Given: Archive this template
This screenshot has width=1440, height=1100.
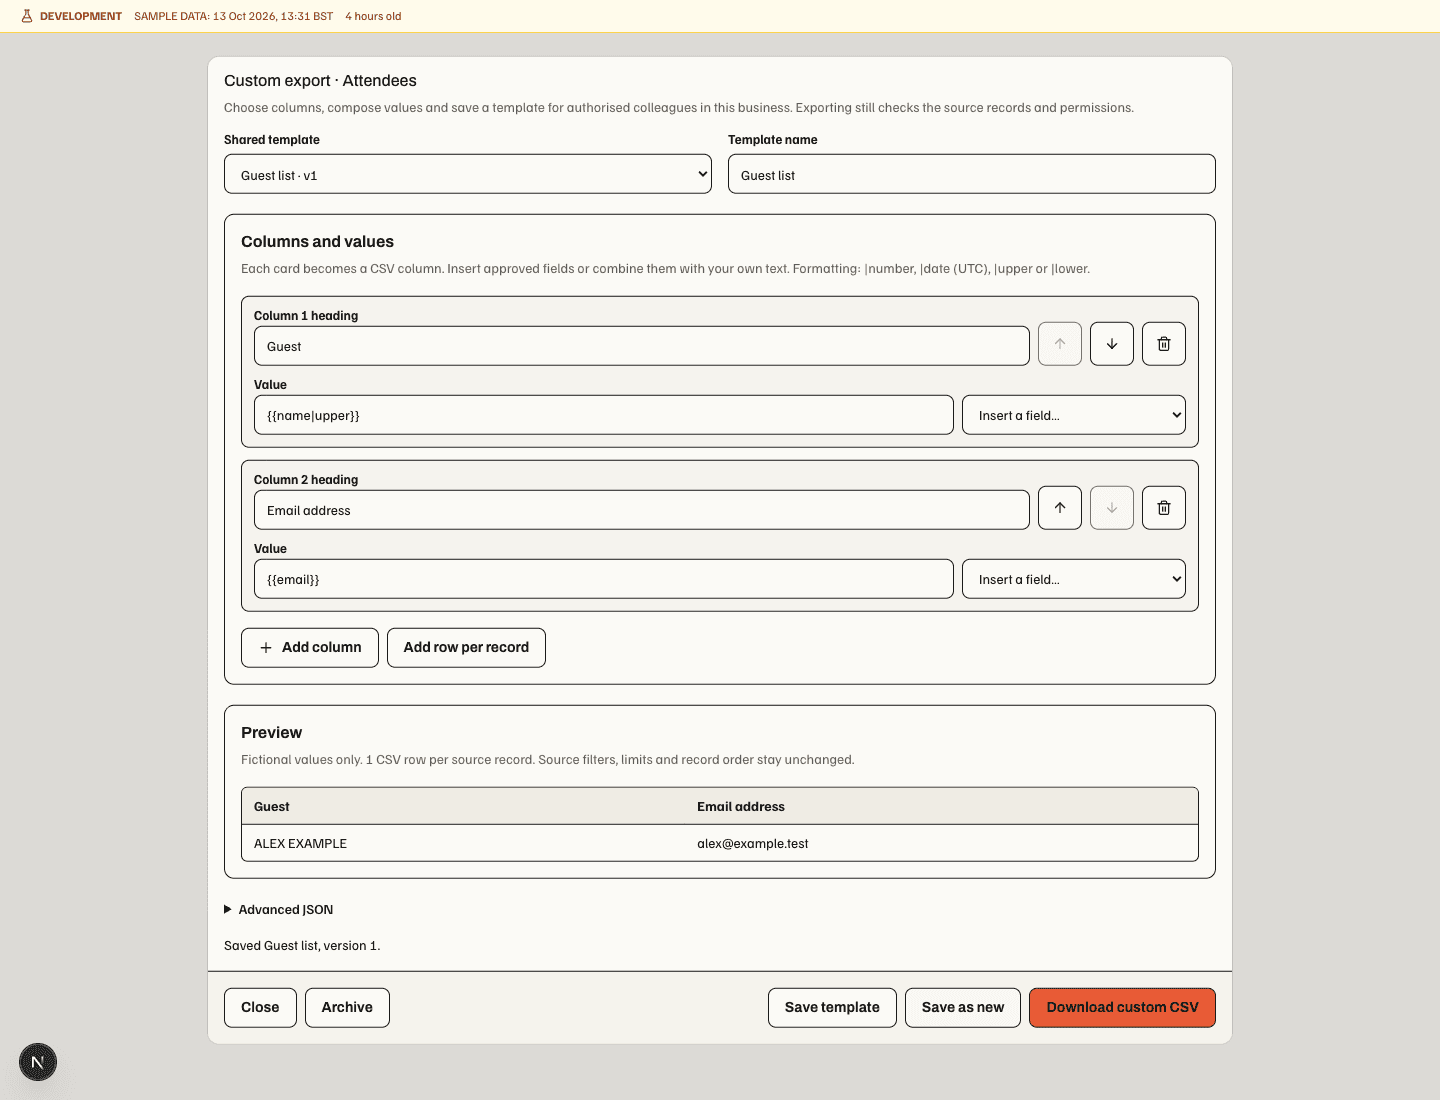Looking at the screenshot, I should tap(347, 1008).
